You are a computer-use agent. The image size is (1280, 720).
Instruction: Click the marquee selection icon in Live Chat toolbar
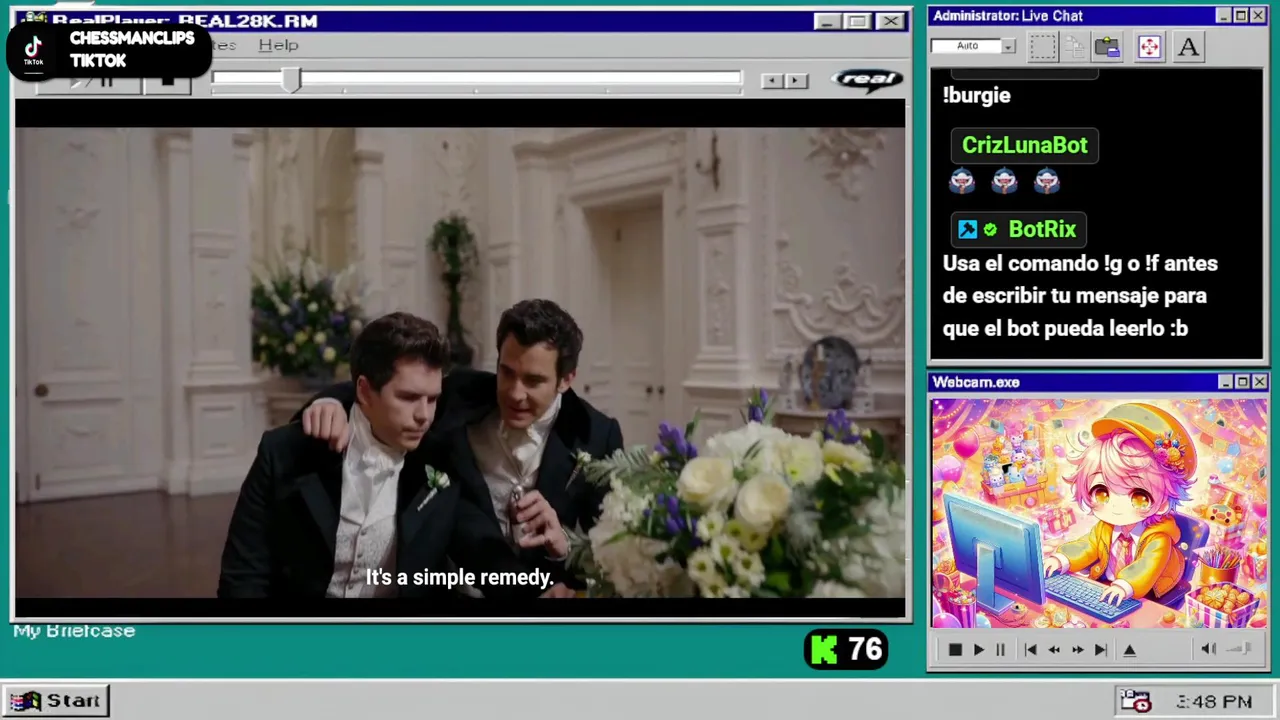(x=1043, y=46)
